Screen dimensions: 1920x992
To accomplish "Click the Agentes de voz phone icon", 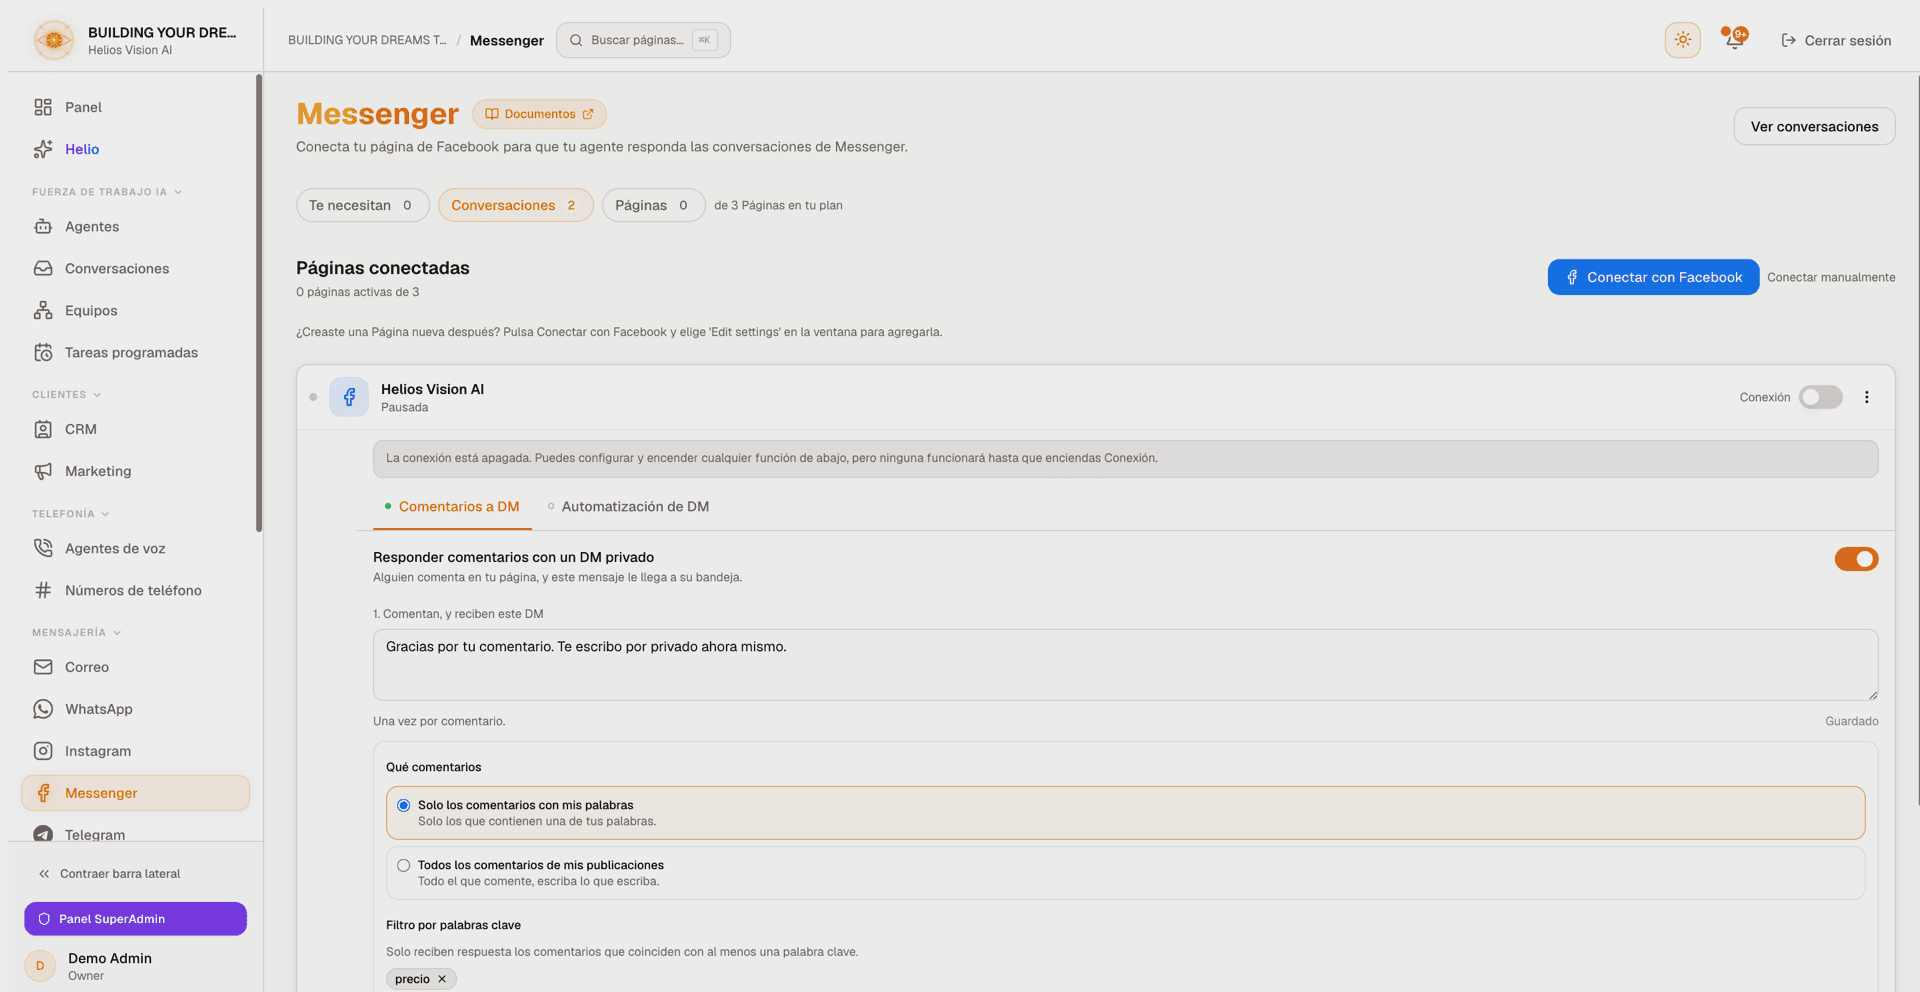I will (43, 549).
